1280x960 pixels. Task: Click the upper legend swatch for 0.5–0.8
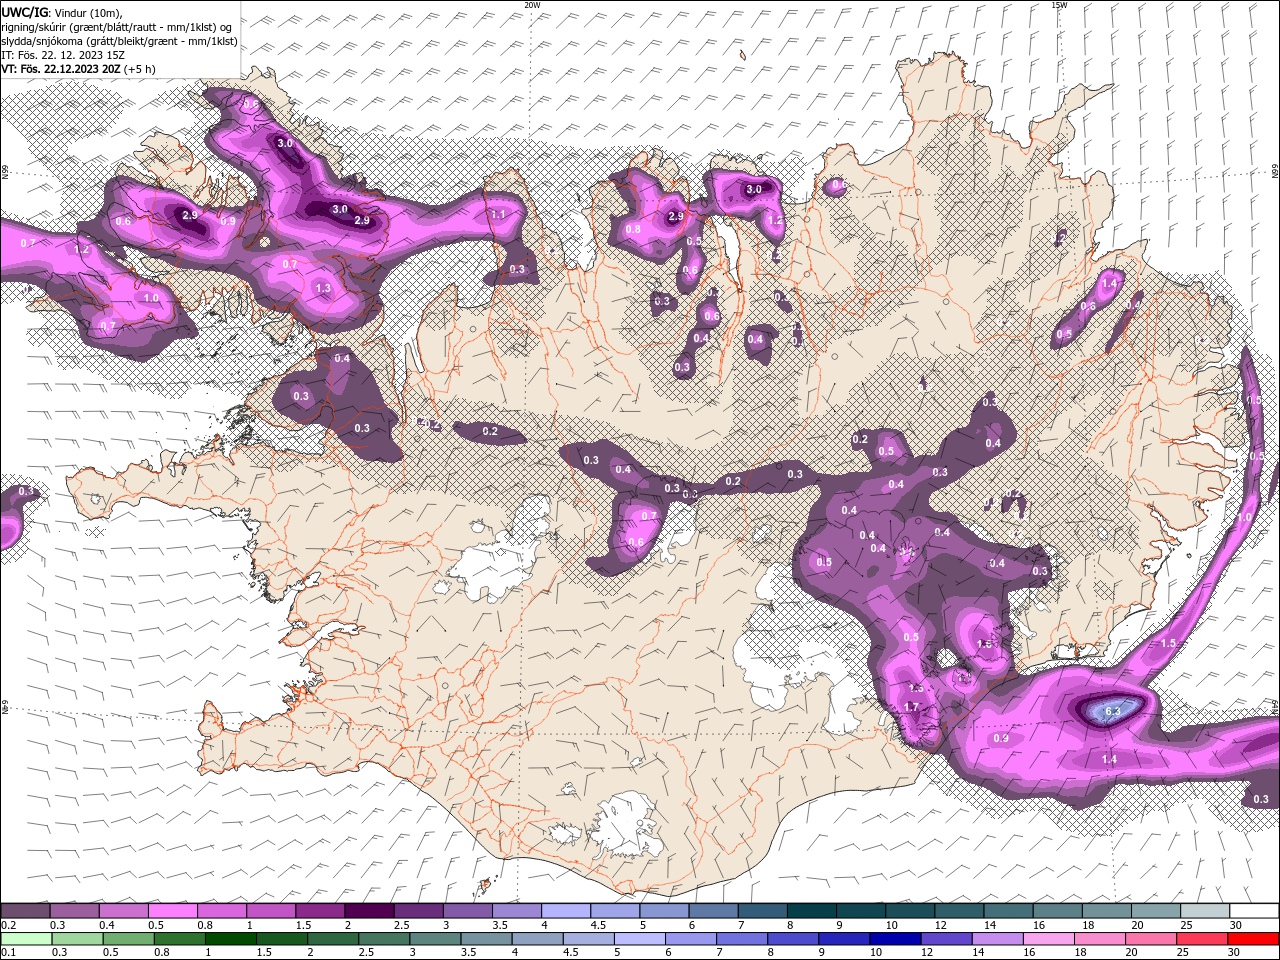point(172,911)
